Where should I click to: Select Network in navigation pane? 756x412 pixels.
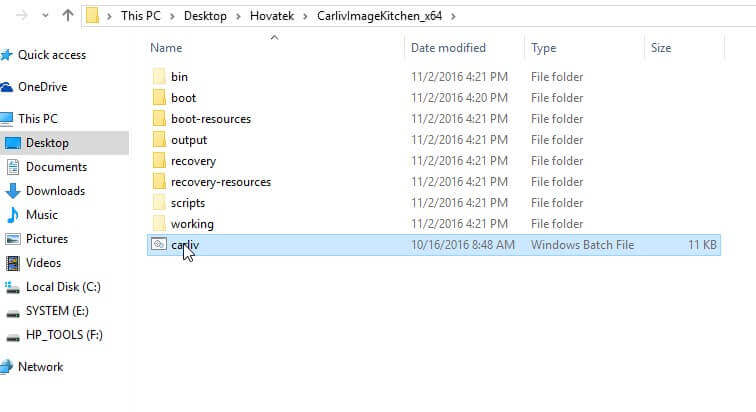click(x=40, y=367)
